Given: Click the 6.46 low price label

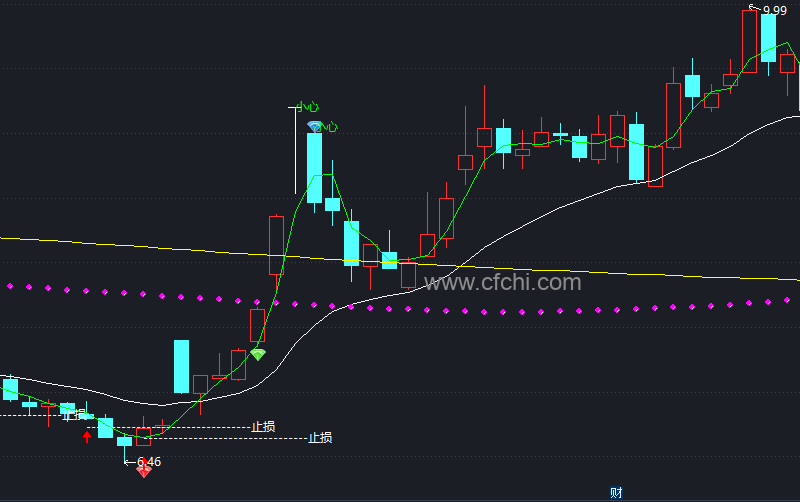Looking at the screenshot, I should 149,462.
